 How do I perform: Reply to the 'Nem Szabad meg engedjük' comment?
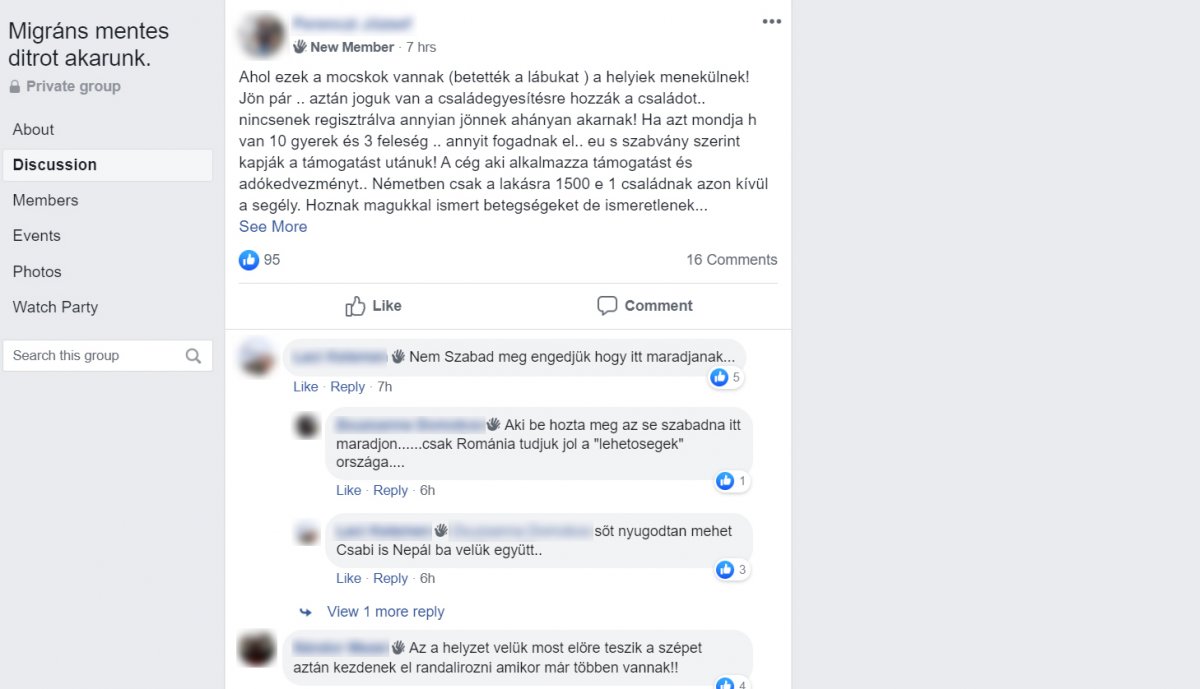(348, 387)
